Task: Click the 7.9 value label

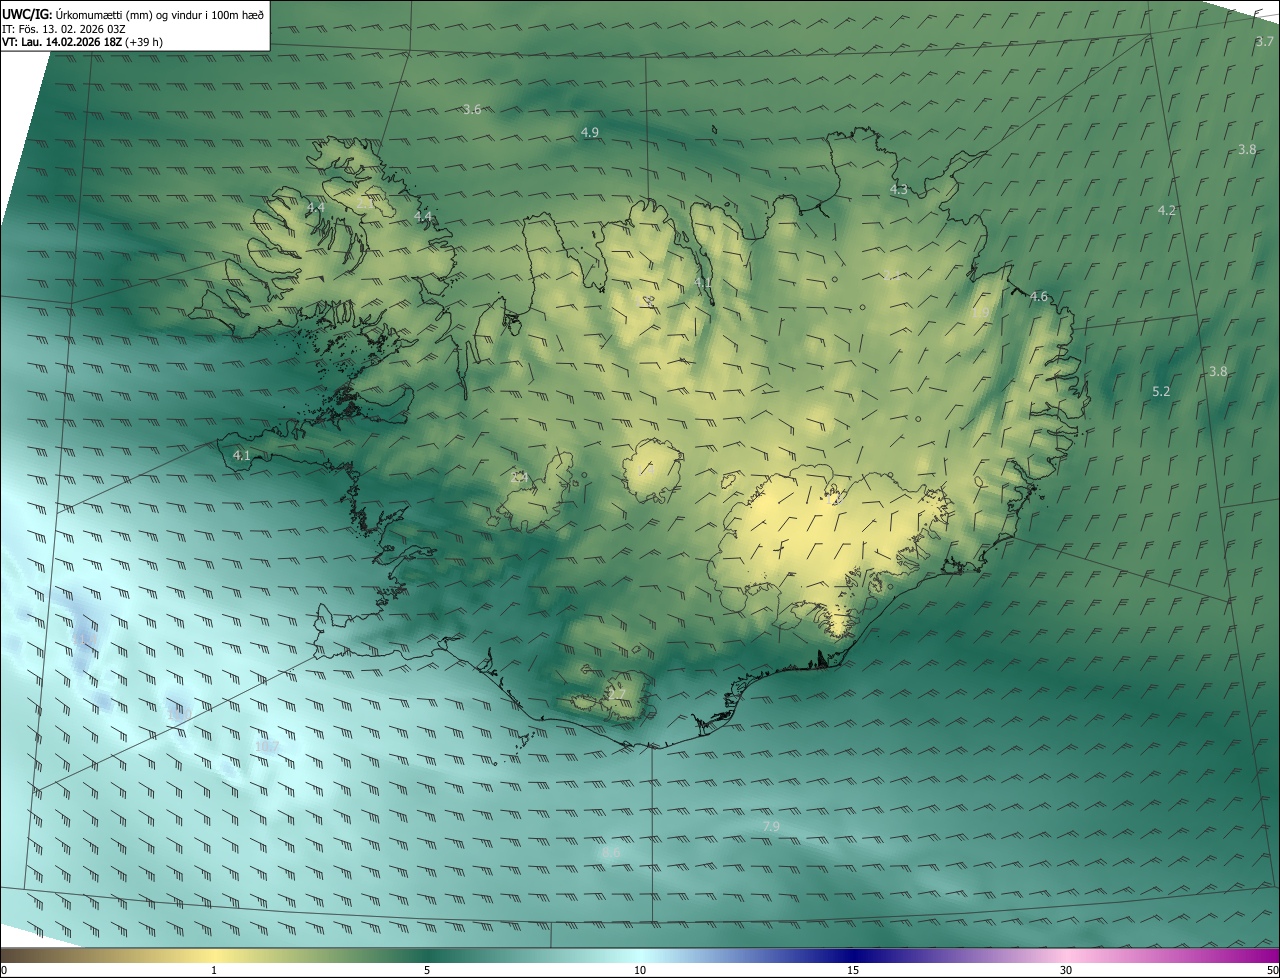Action: click(x=770, y=826)
